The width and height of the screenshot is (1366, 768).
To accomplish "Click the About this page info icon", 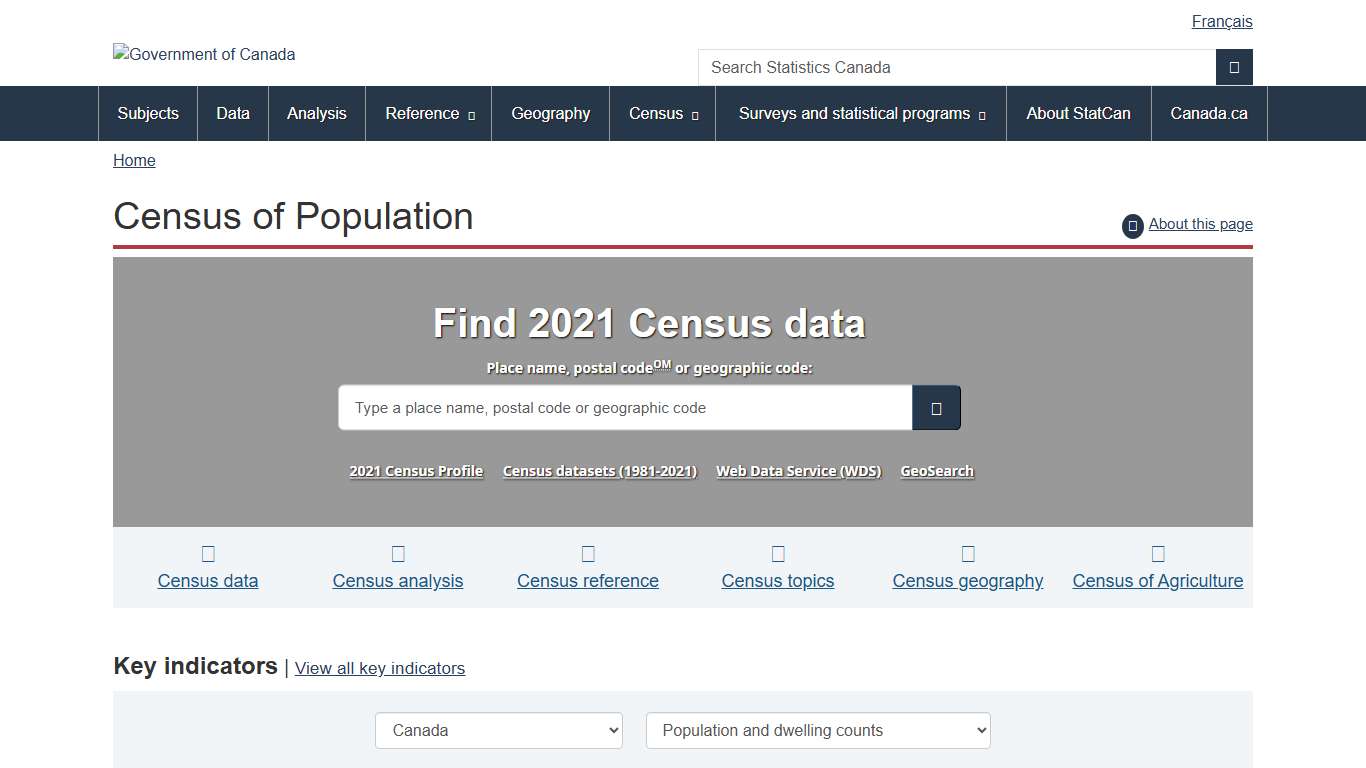I will 1132,226.
